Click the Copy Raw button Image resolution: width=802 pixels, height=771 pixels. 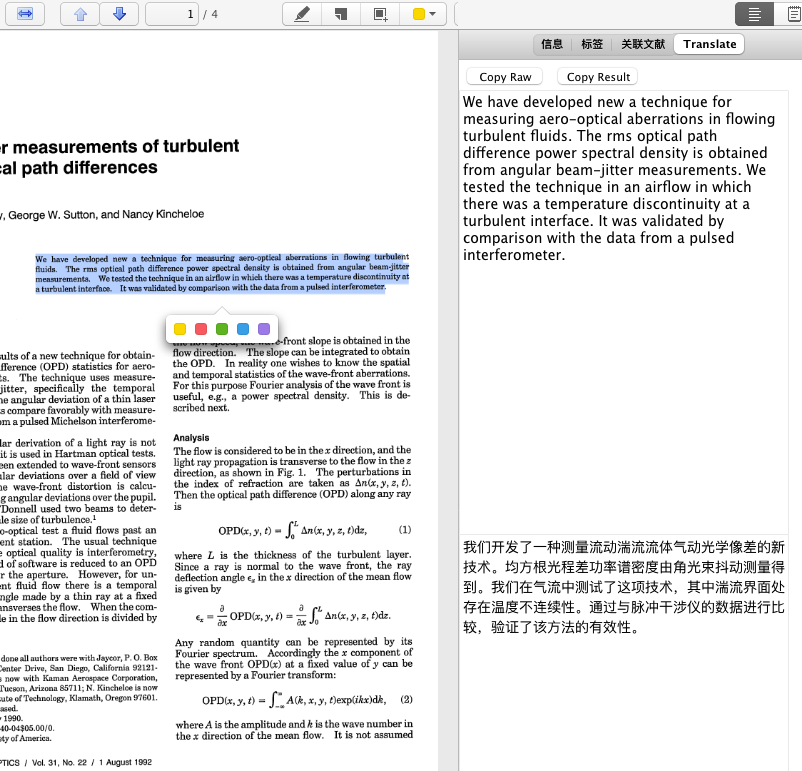point(505,77)
